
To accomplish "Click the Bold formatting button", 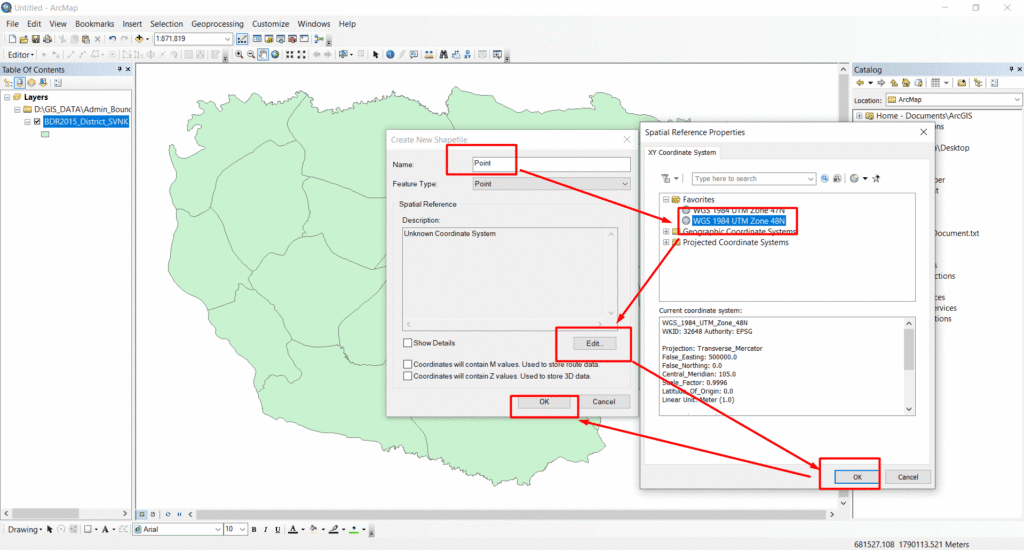I will pos(254,530).
